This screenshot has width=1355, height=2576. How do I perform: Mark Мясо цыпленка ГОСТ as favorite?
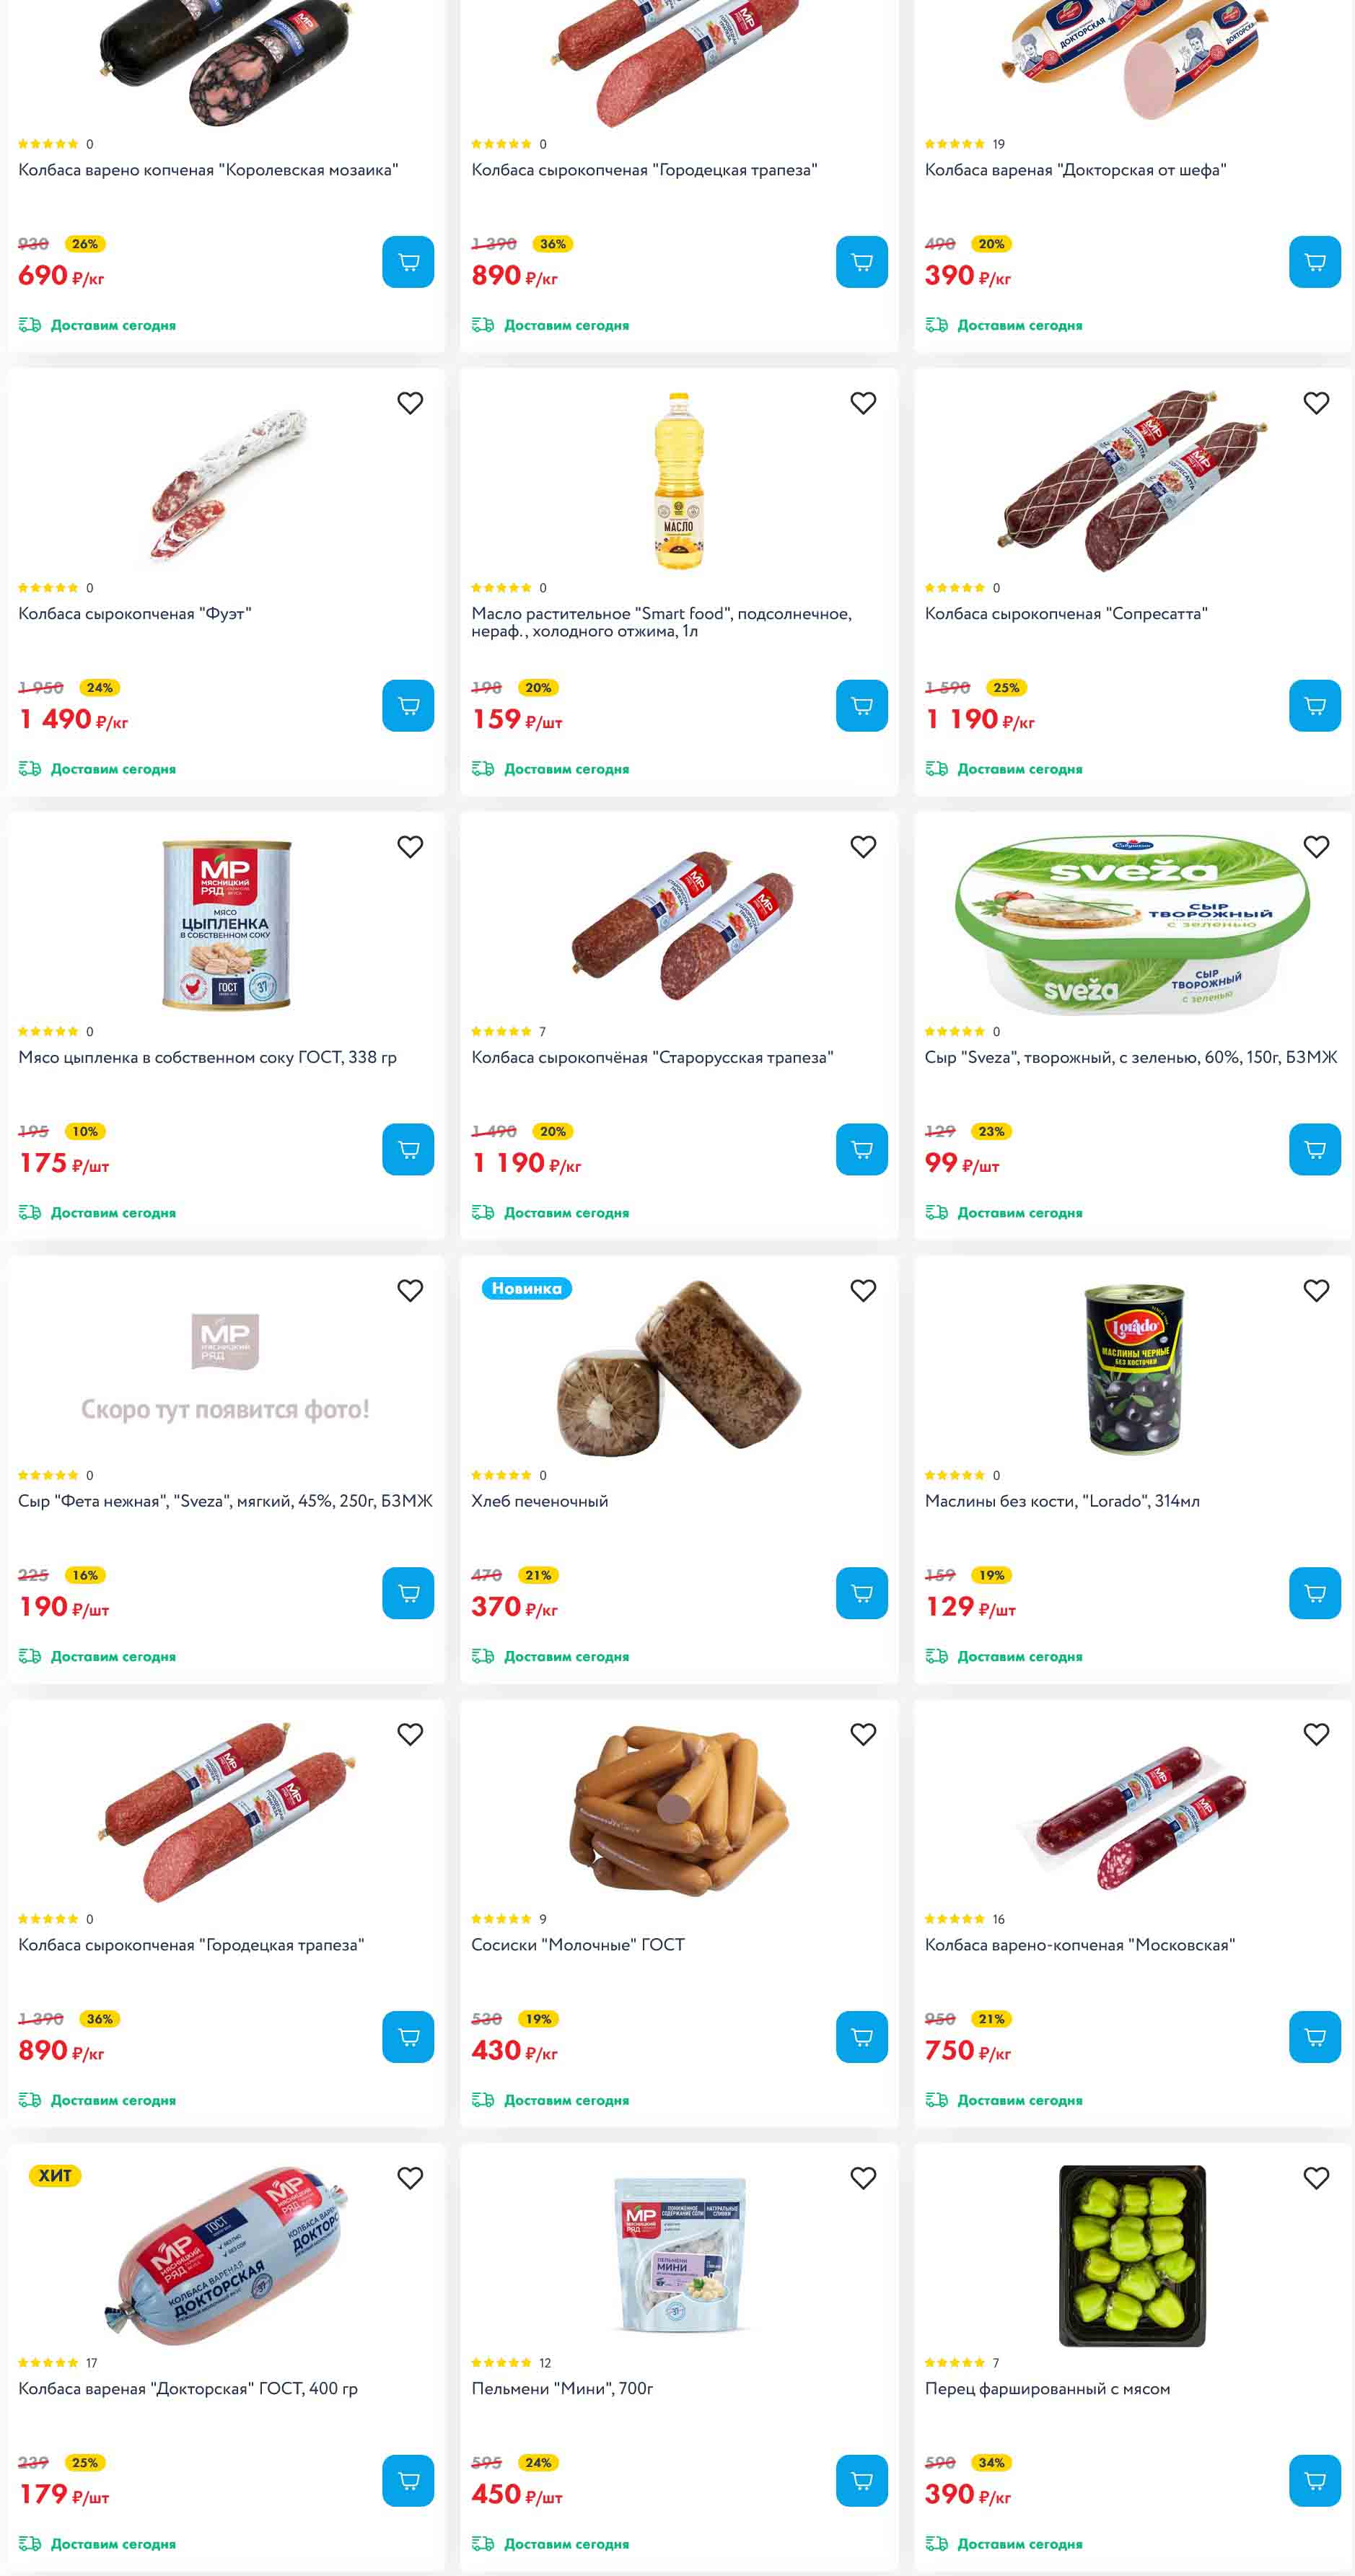coord(410,847)
